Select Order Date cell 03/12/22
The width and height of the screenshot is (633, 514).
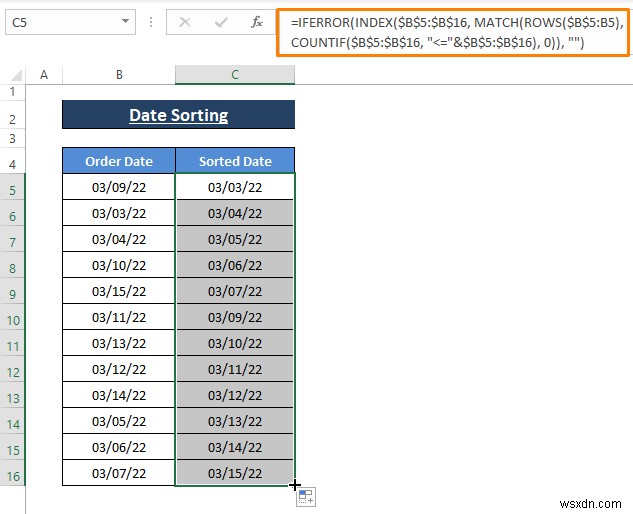[x=119, y=369]
